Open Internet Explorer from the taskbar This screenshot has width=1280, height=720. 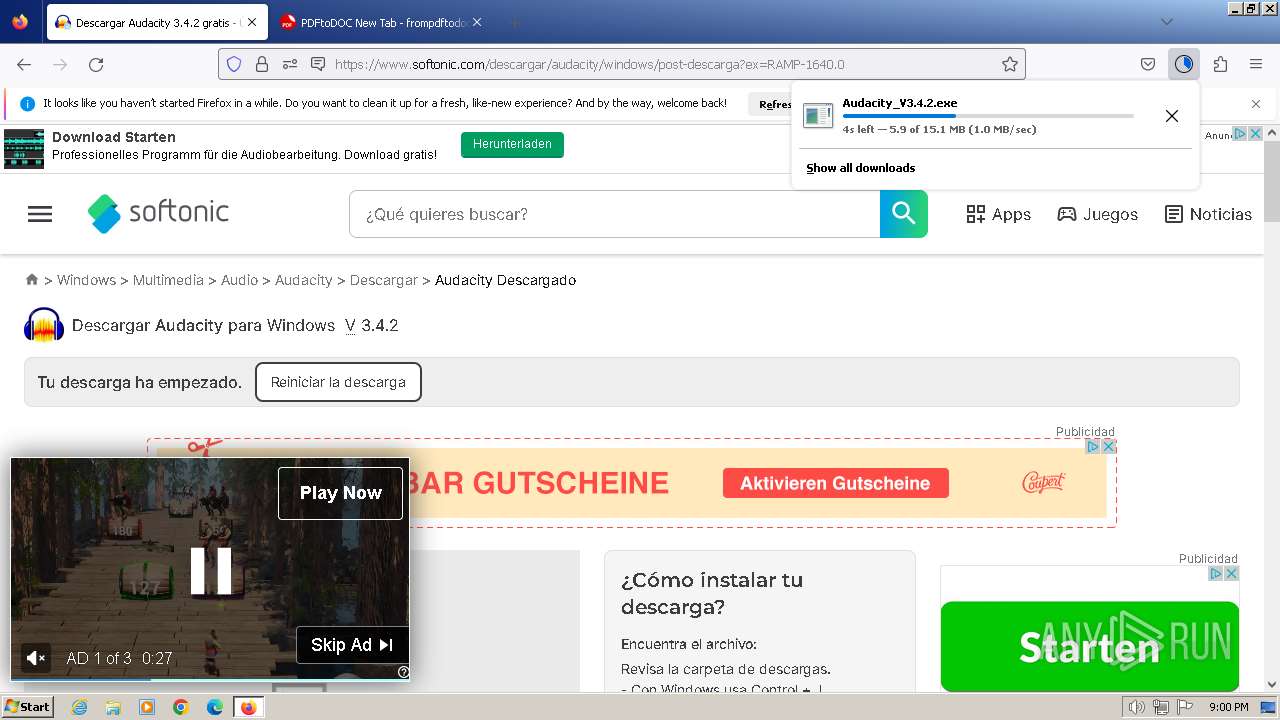(80, 707)
